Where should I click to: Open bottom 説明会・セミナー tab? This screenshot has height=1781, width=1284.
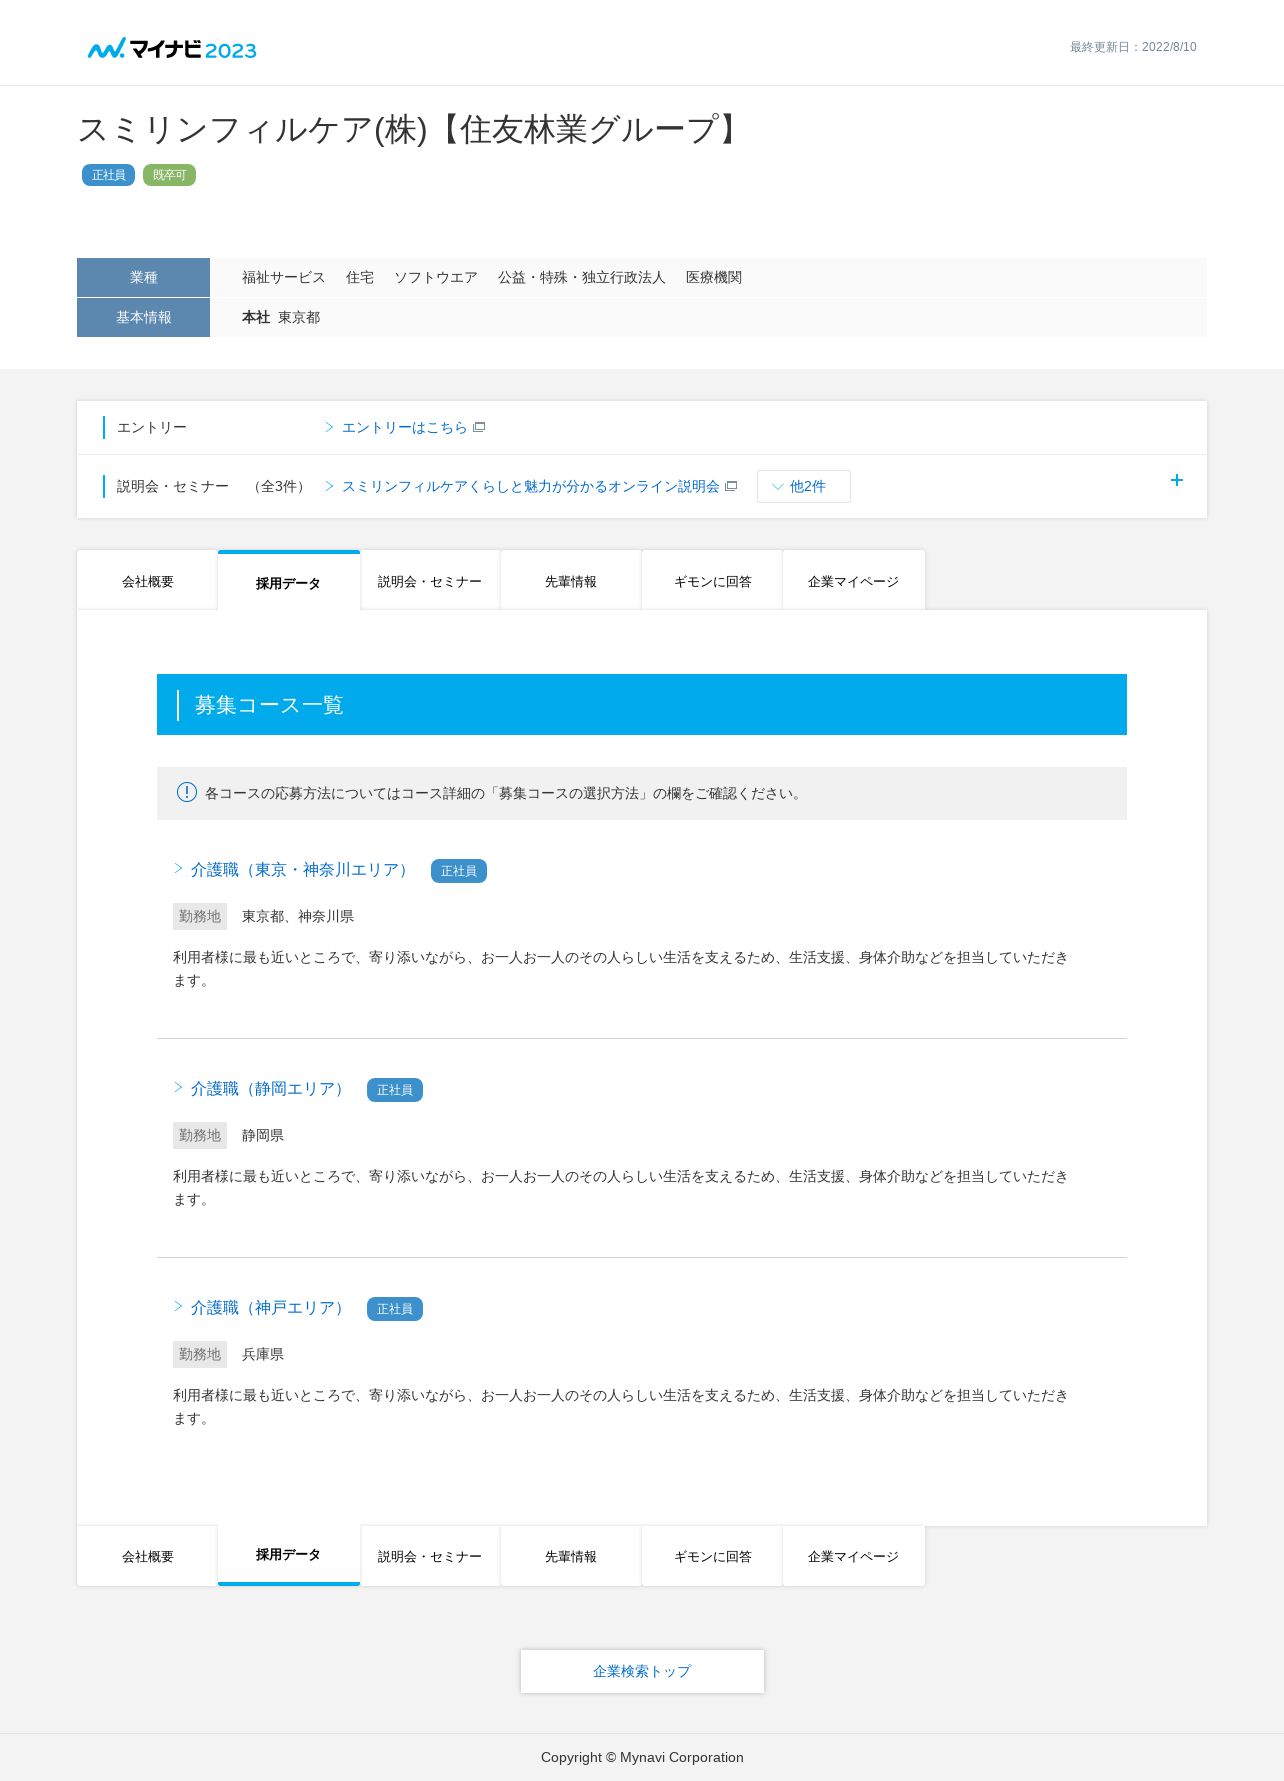coord(430,1556)
